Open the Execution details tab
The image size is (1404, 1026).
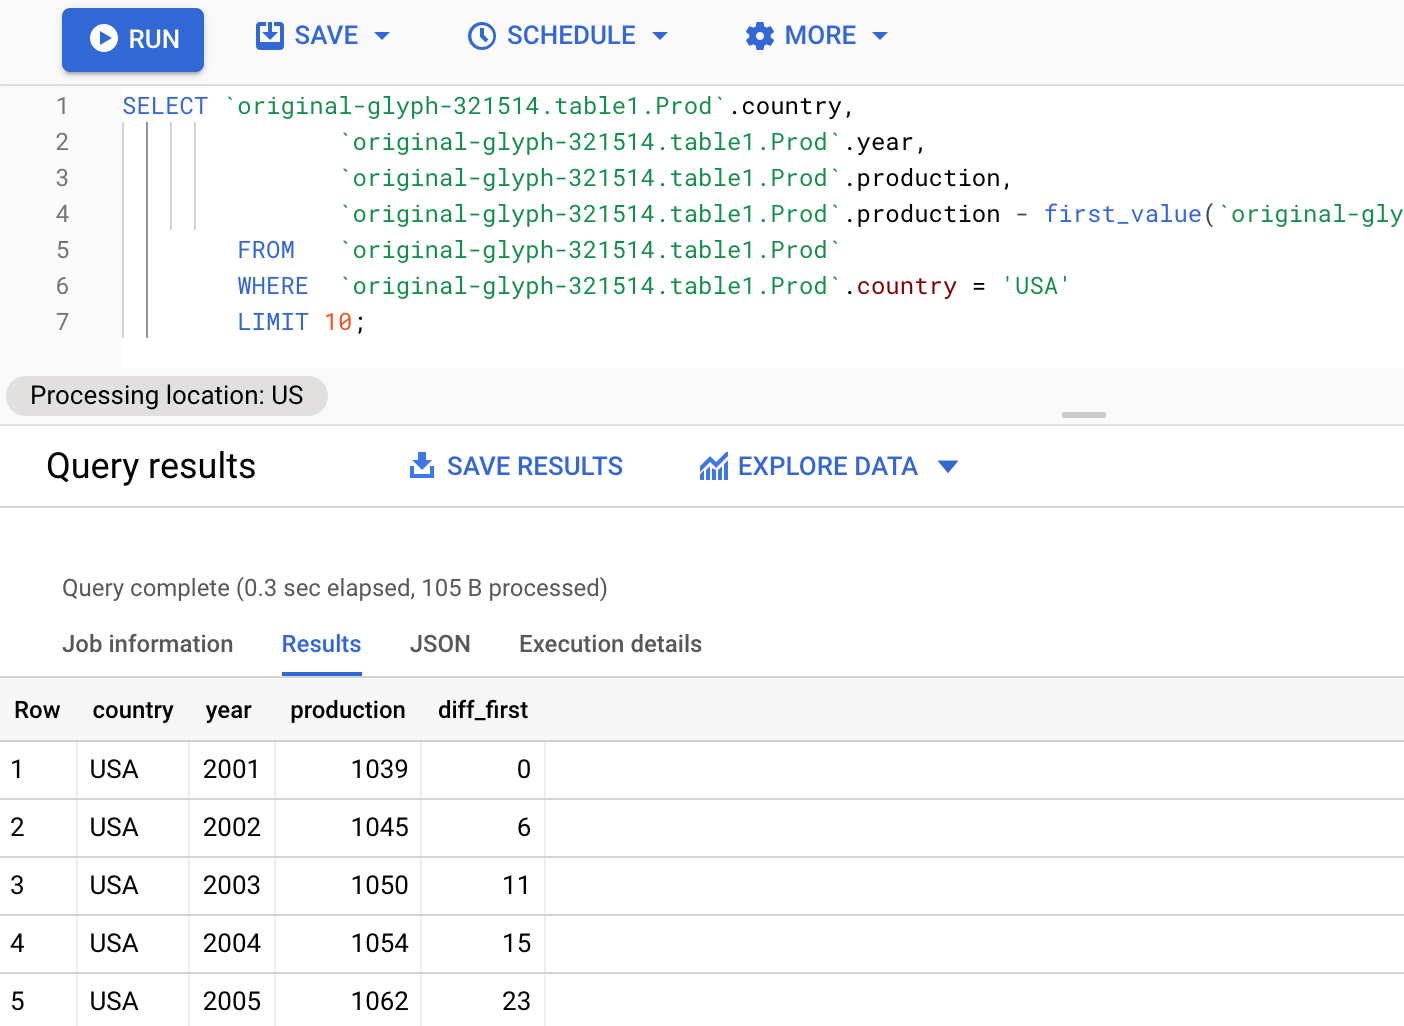tap(610, 644)
